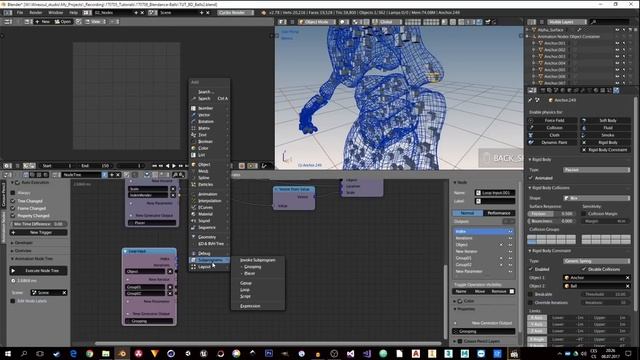
Task: Toggle the Breakable checkbox
Action: 531,294
